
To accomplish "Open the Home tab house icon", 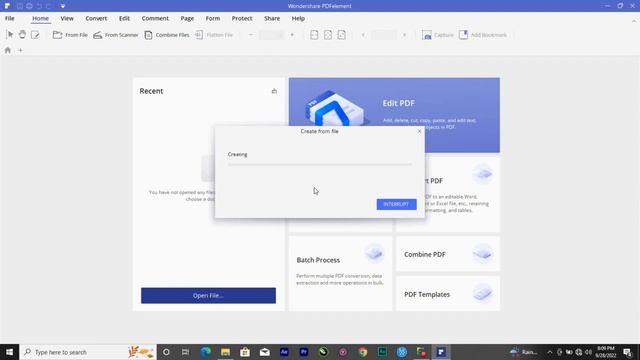I will (x=7, y=50).
